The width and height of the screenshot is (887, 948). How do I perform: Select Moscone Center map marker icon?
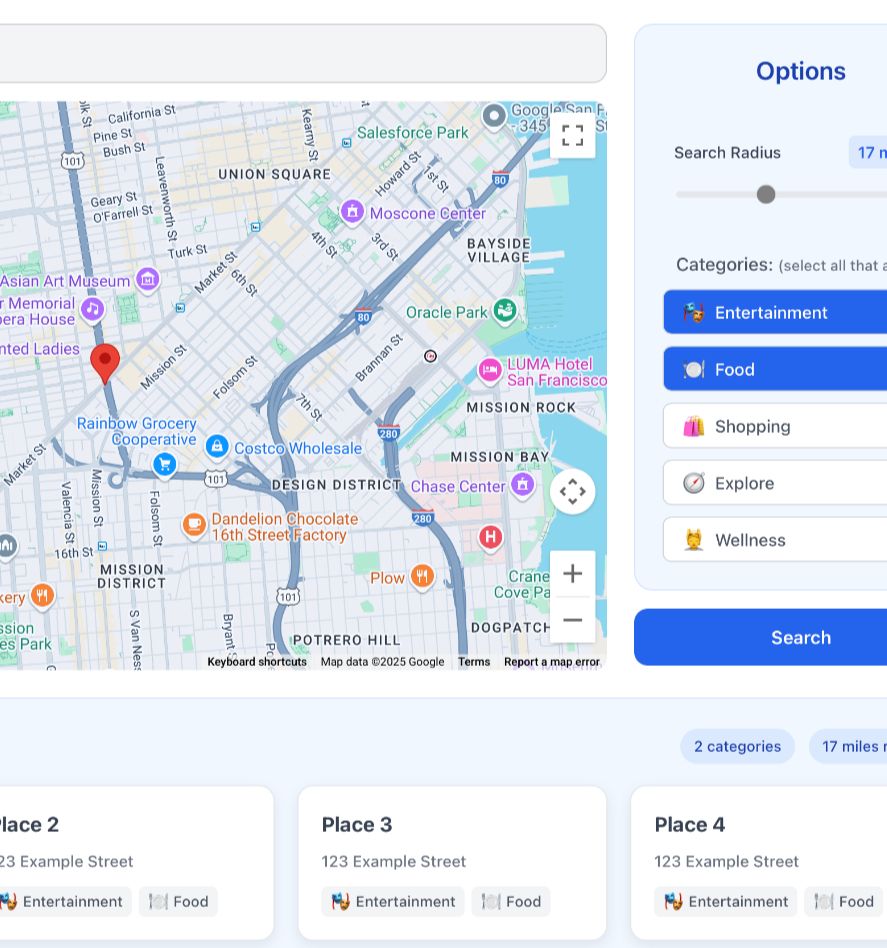pyautogui.click(x=352, y=212)
